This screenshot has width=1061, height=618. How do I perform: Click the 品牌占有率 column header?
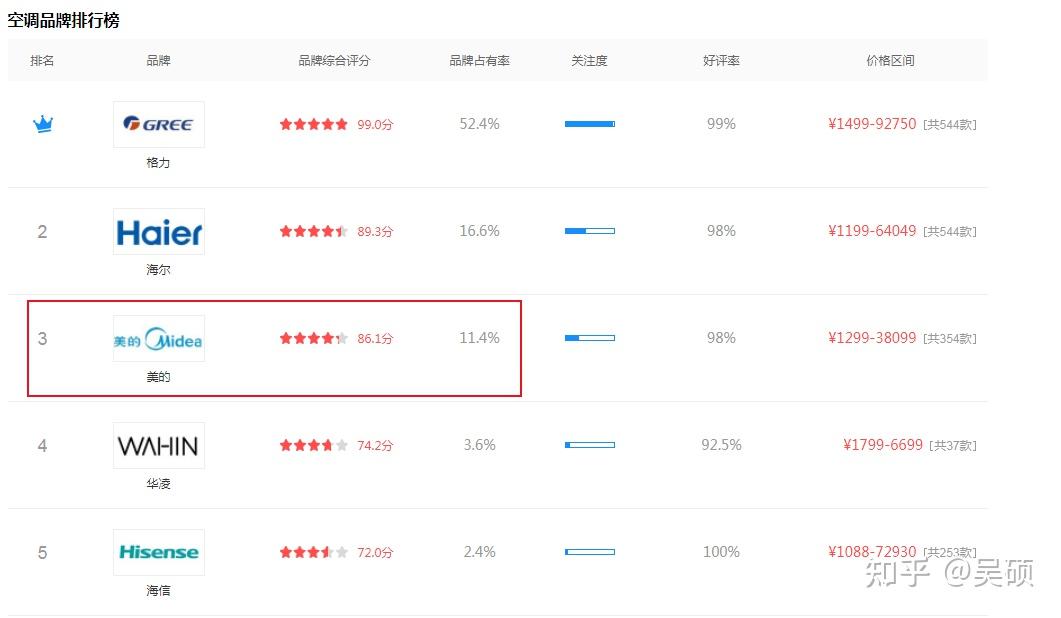[479, 61]
